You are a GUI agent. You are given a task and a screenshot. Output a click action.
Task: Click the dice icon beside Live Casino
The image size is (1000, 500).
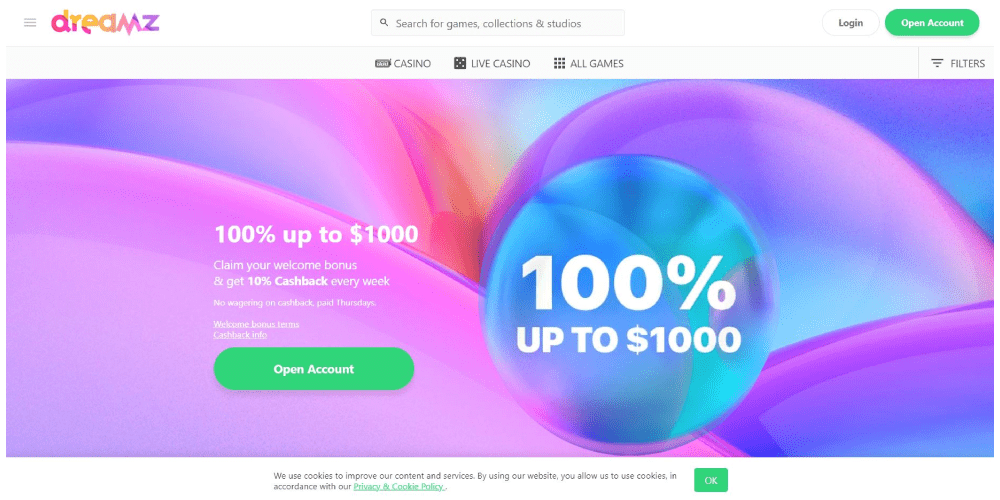[x=459, y=64]
